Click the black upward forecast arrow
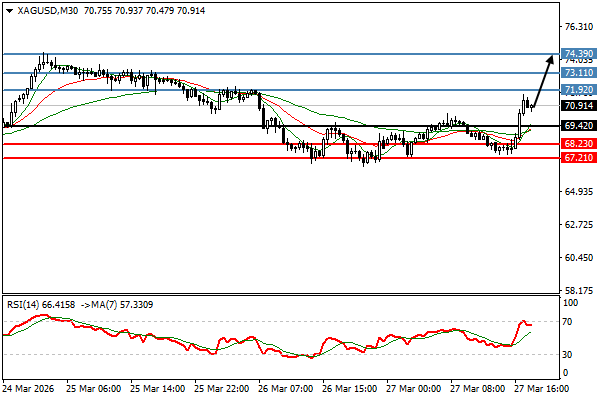The height and width of the screenshot is (400, 600). point(542,80)
